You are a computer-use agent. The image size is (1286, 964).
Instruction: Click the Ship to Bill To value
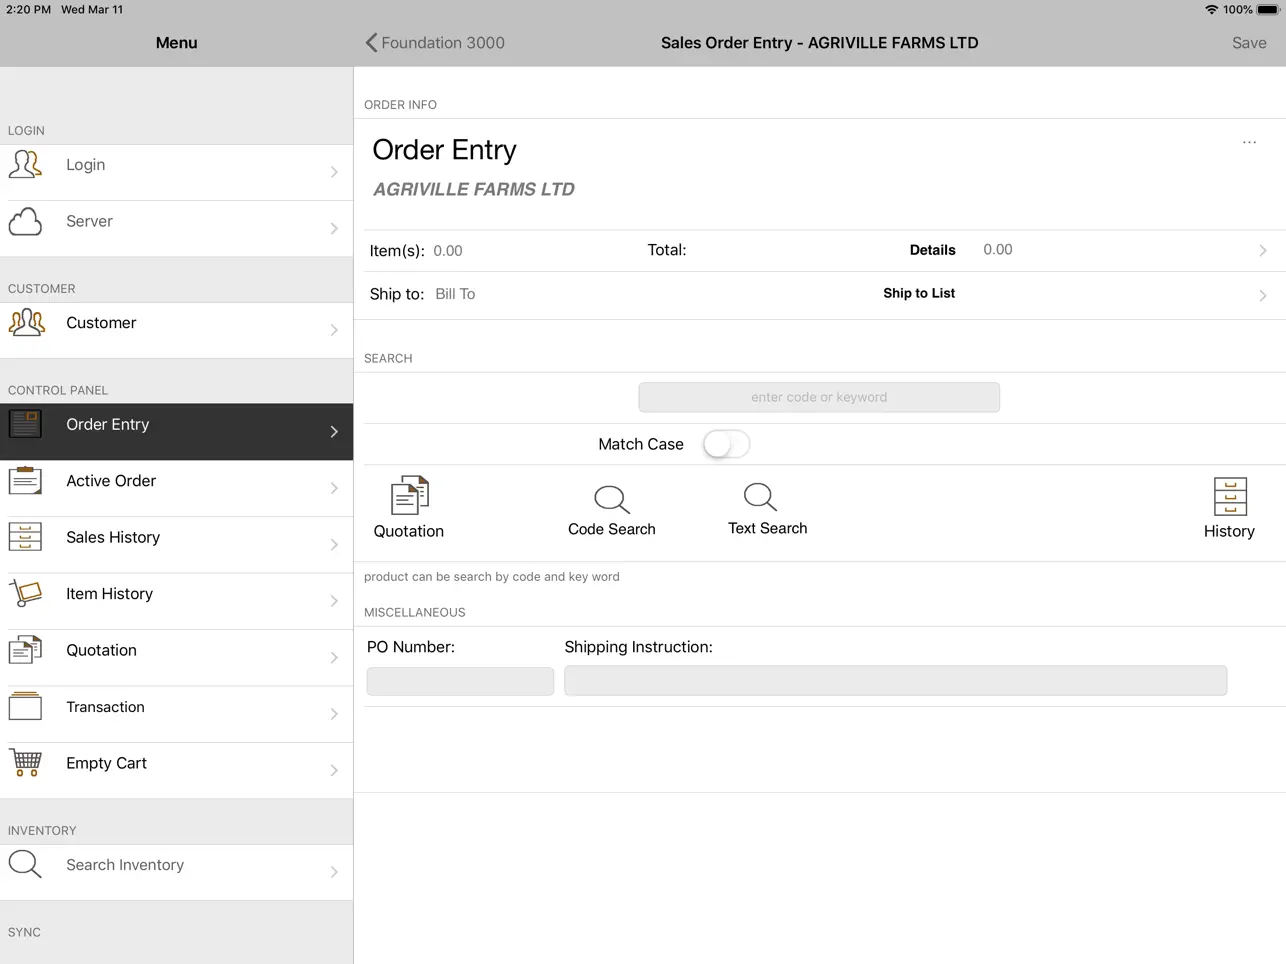(455, 294)
